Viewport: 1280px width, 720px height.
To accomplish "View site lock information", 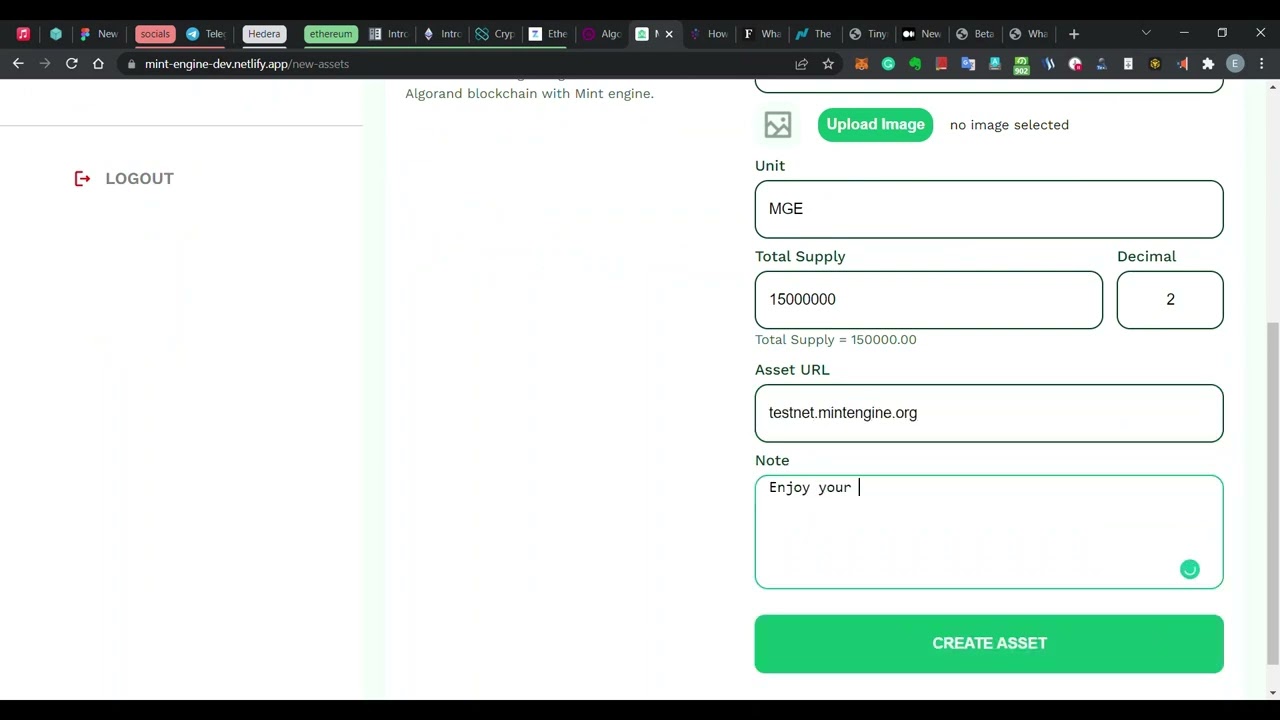I will pyautogui.click(x=131, y=64).
